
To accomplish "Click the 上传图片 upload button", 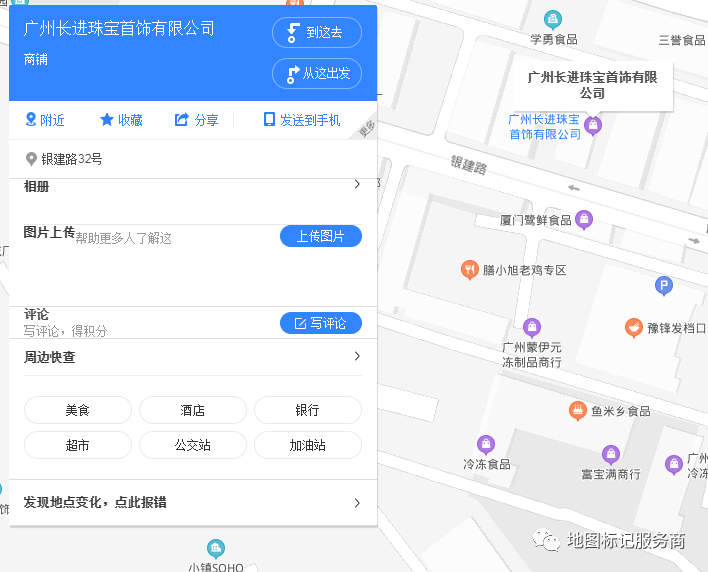I will tap(320, 236).
